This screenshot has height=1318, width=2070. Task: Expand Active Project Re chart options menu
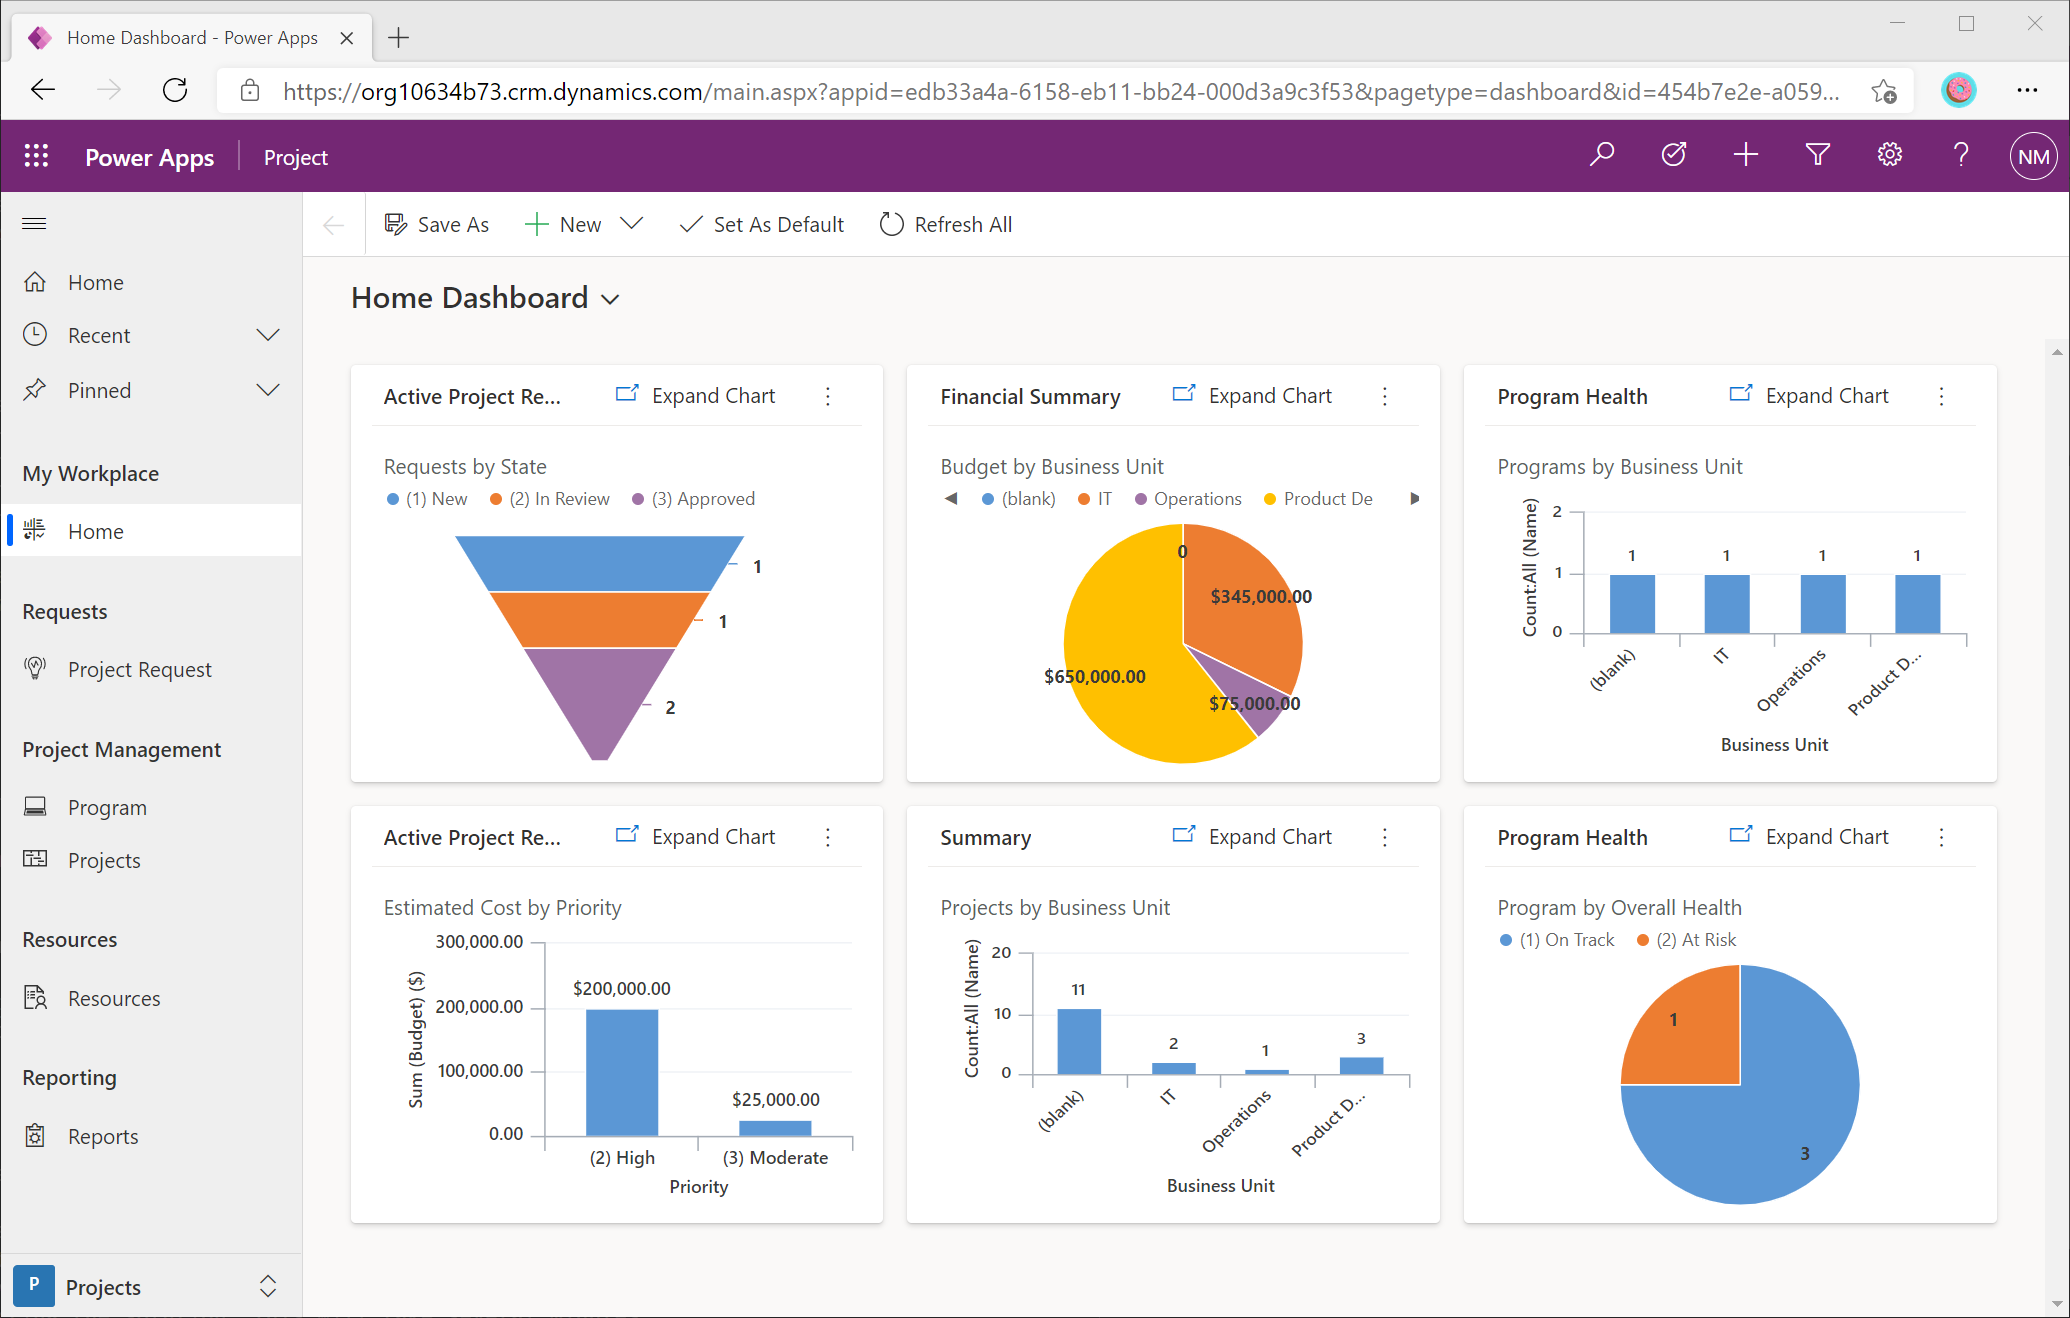[x=831, y=395]
